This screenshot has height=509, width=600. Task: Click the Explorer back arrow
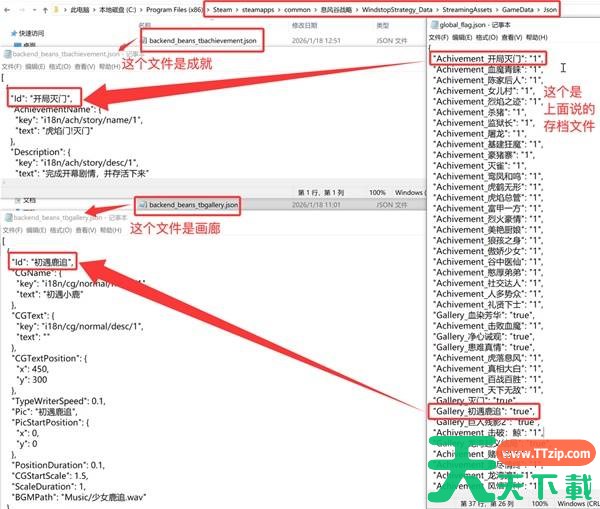(7, 10)
